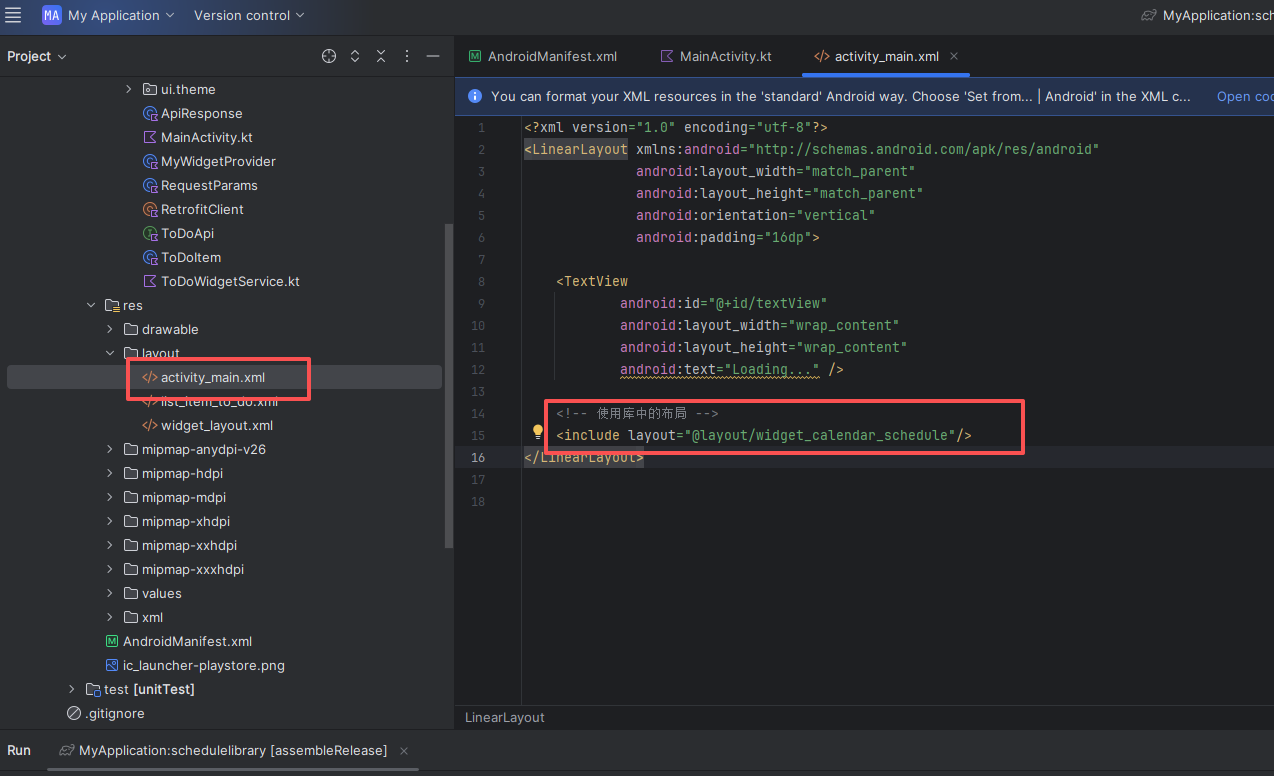The height and width of the screenshot is (776, 1274).
Task: Close the activity_main.xml tab
Action: (954, 56)
